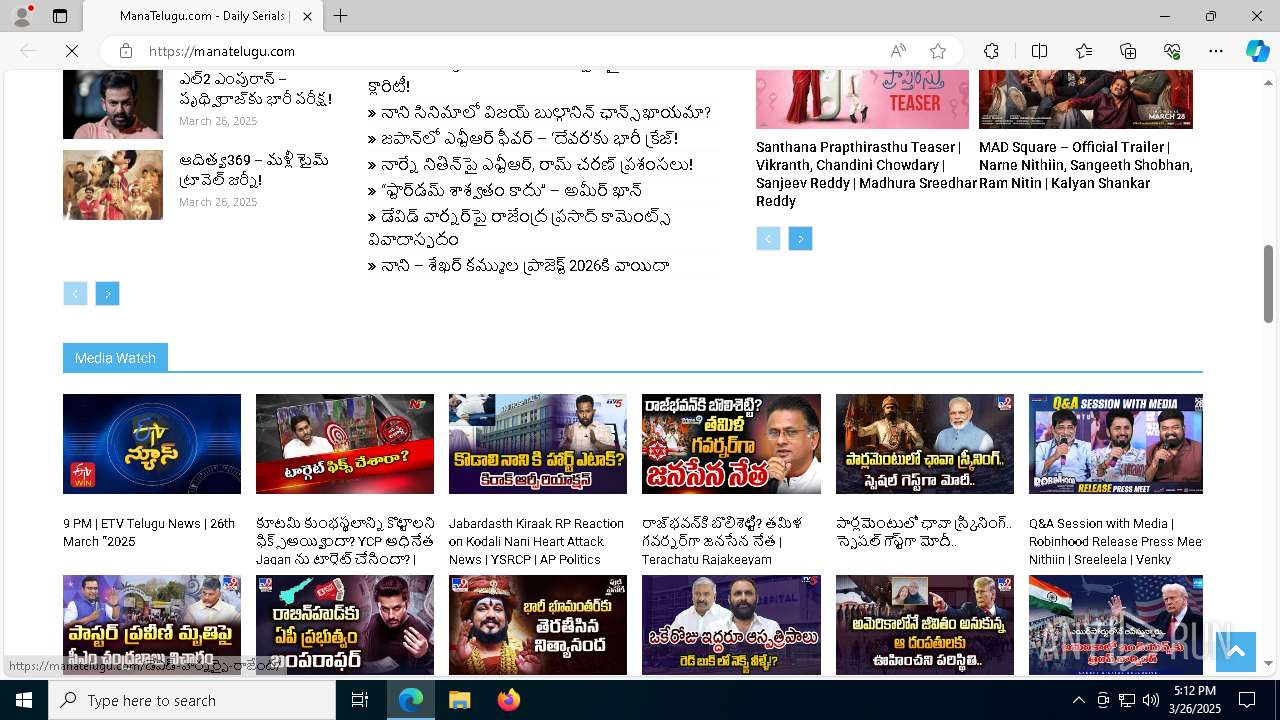
Task: Stop loading the page
Action: pyautogui.click(x=73, y=51)
